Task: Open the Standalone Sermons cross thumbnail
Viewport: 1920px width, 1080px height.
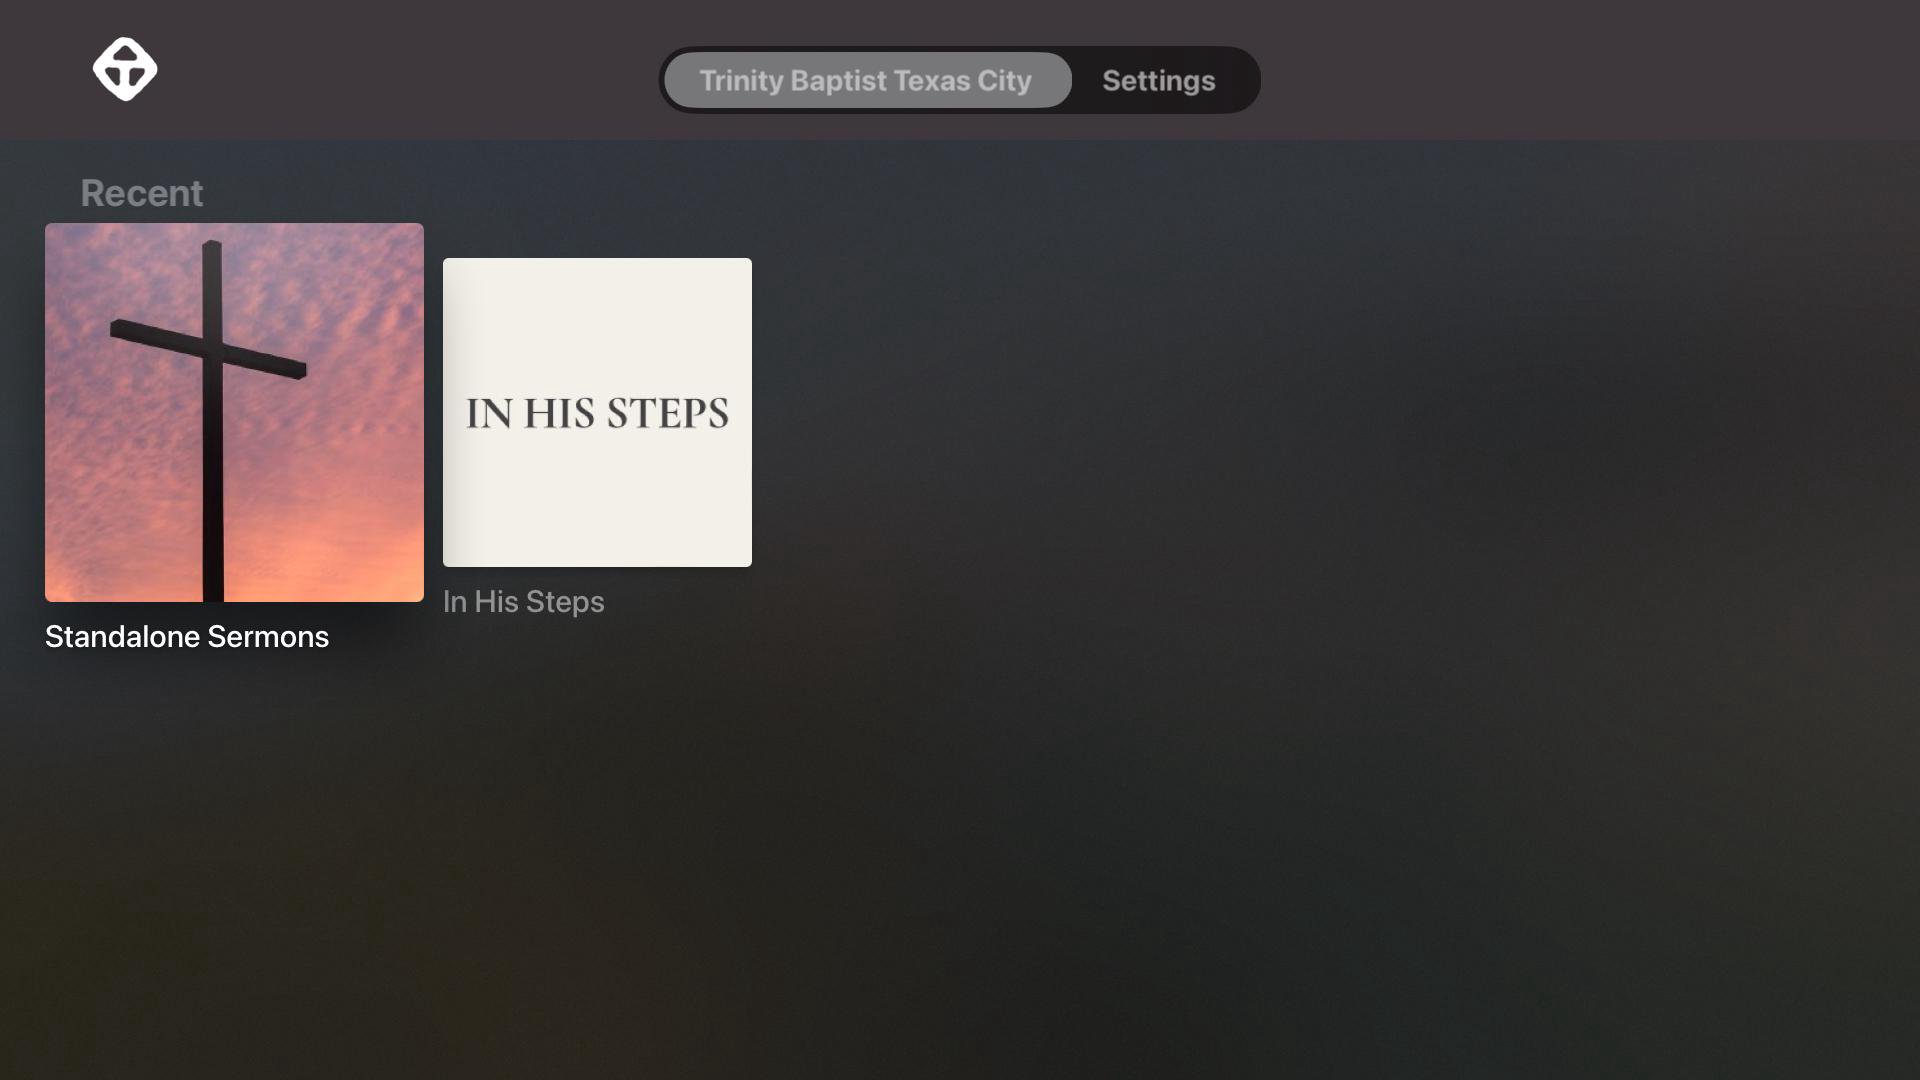Action: click(x=234, y=412)
